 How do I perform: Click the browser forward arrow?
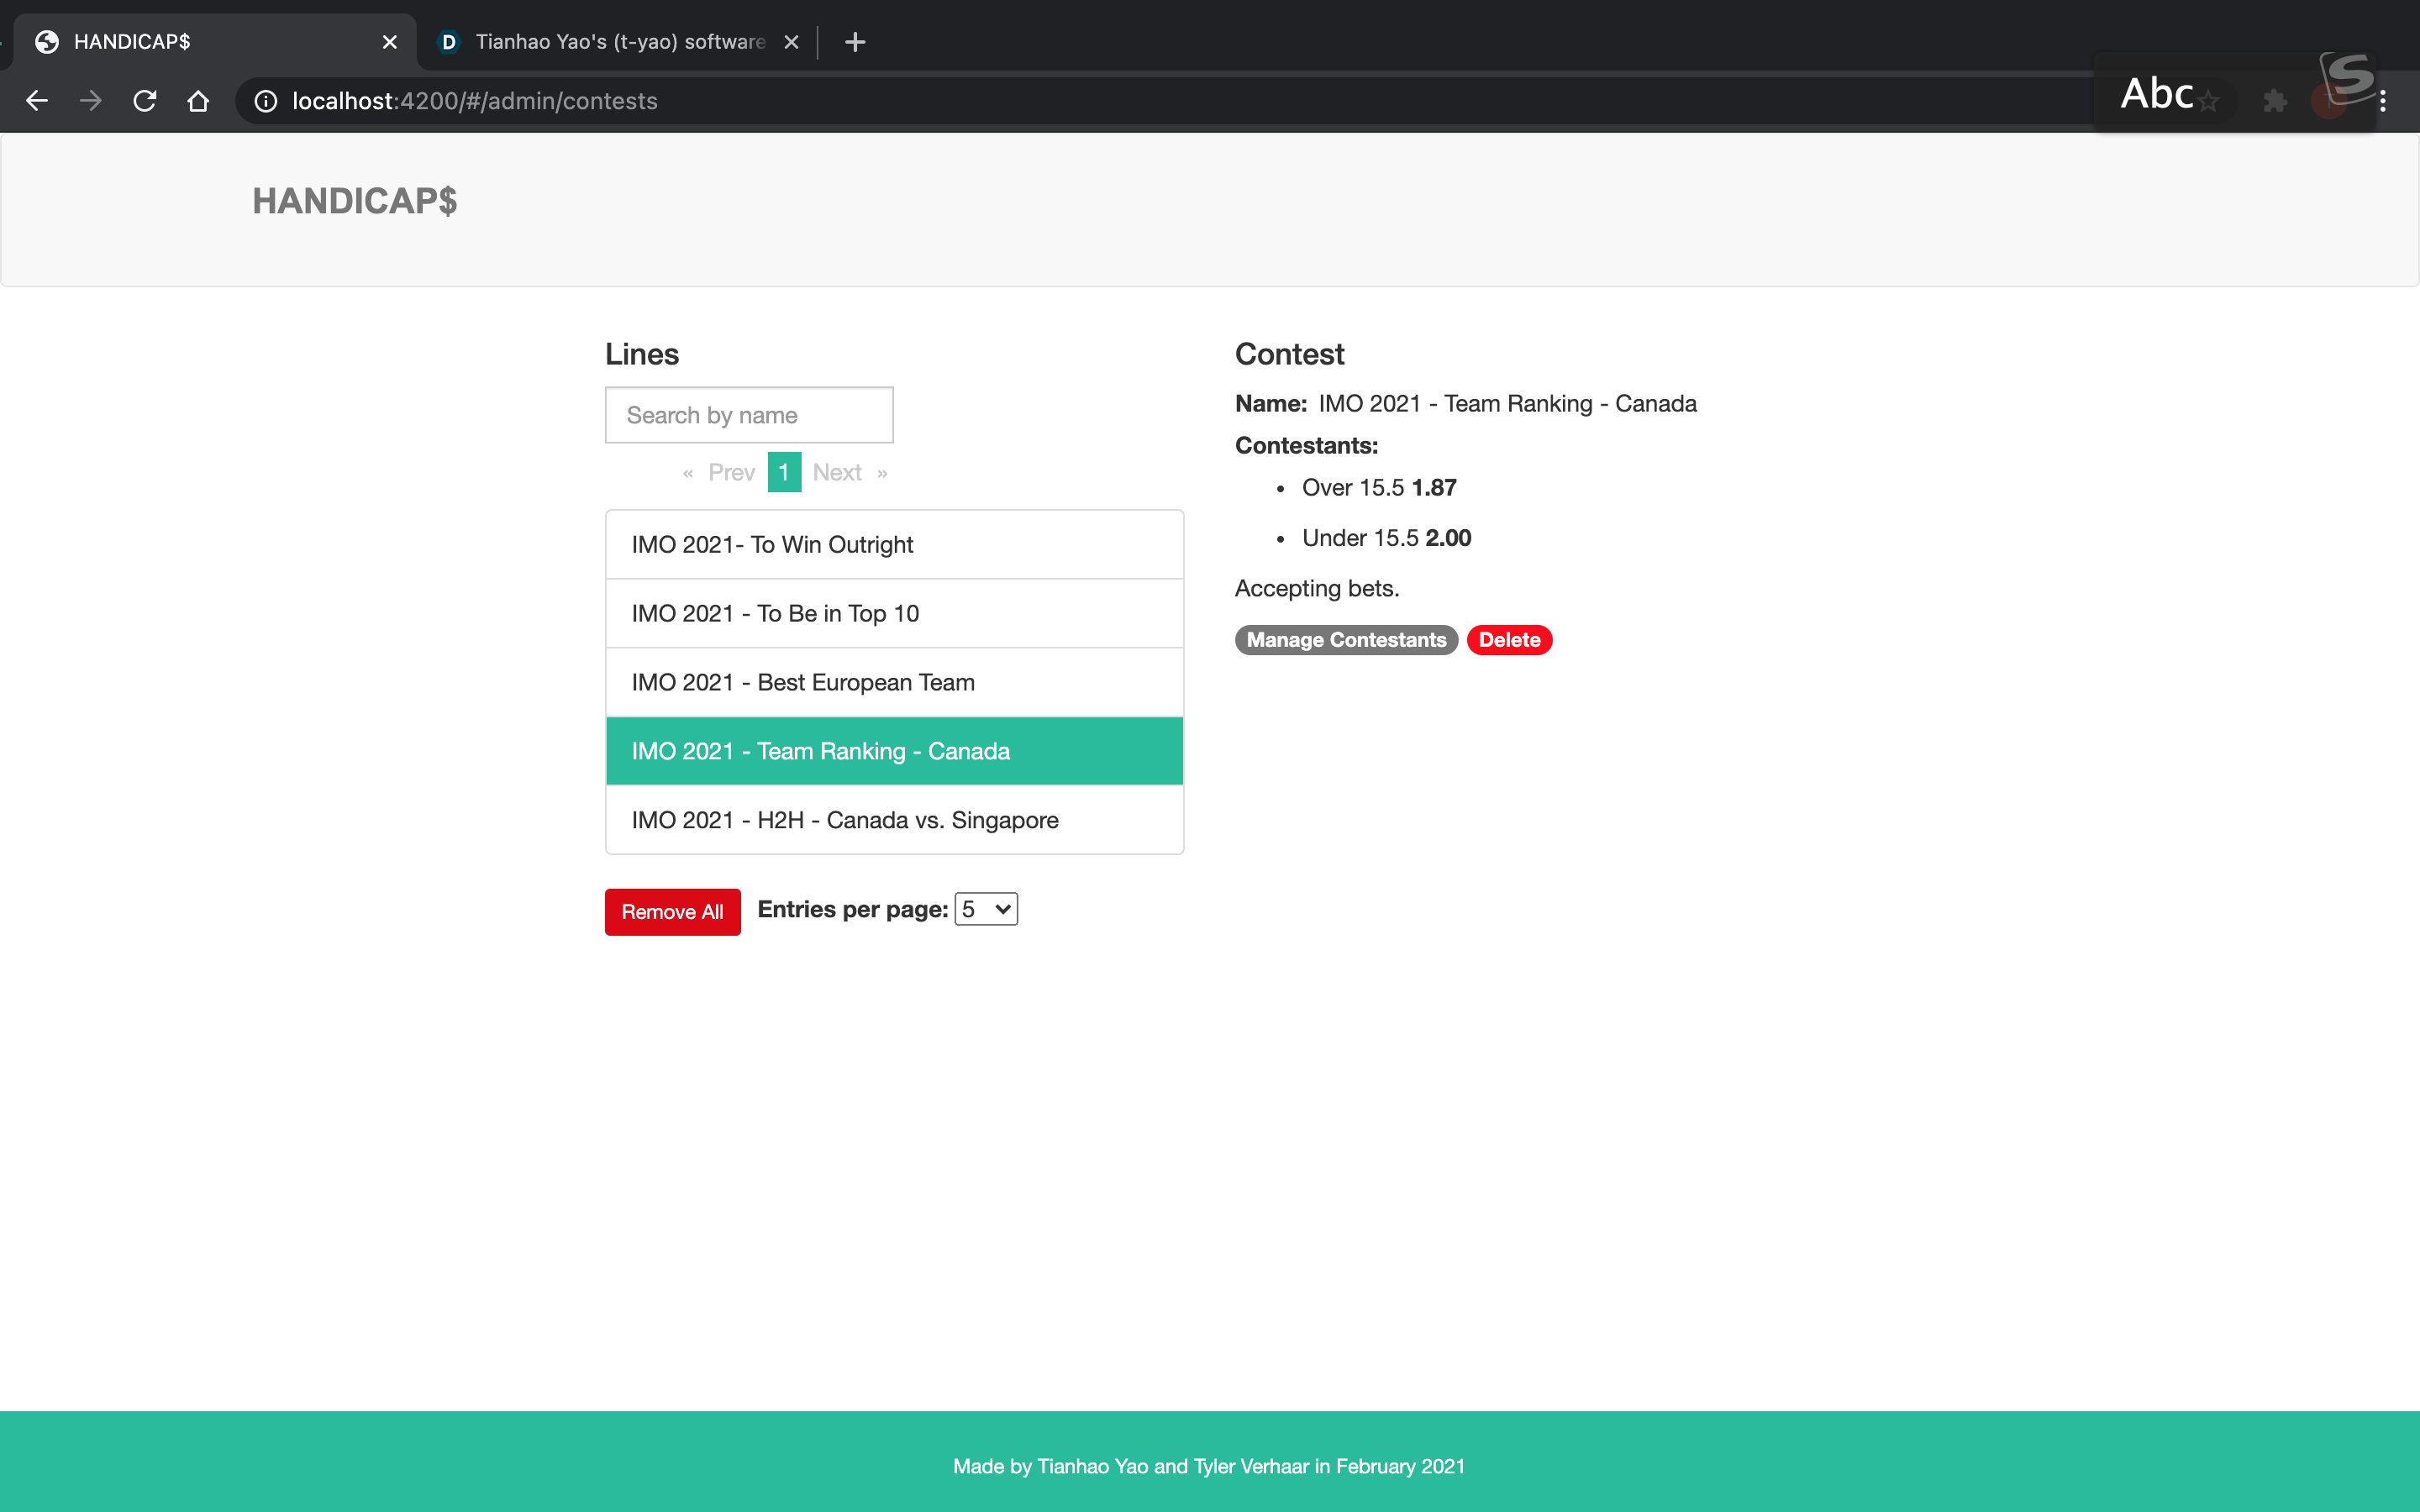(x=91, y=101)
